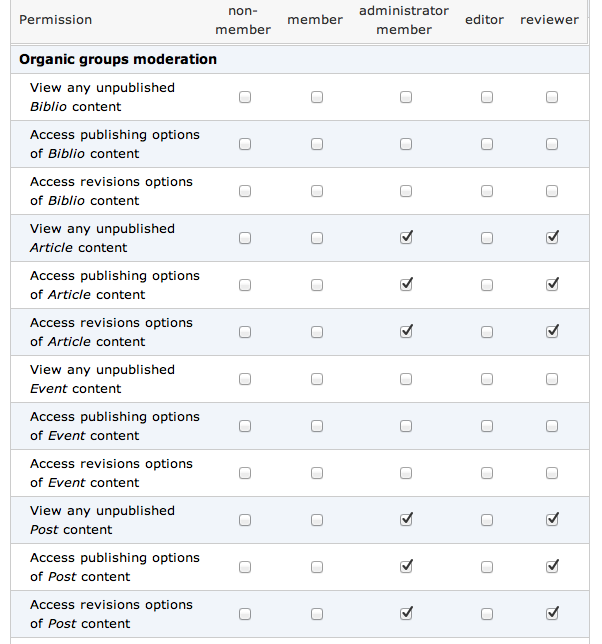602x644 pixels.
Task: Uncheck administrator member View unpublished Article
Action: (406, 238)
